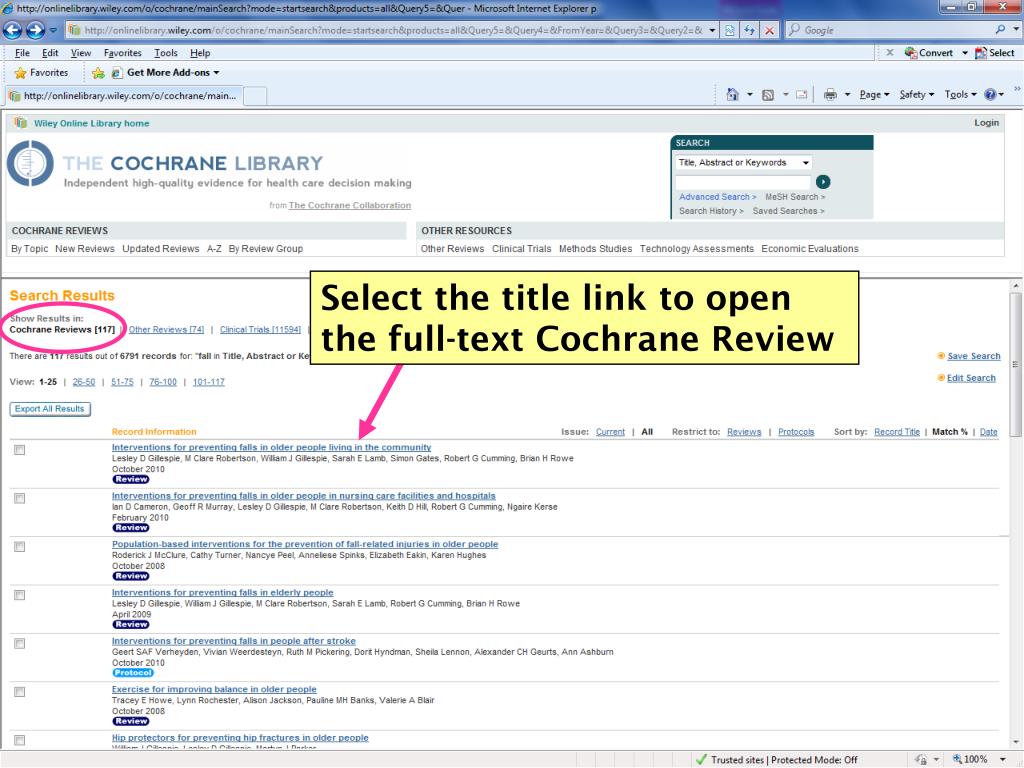Expand the address bar URL history dropdown
Viewport: 1024px width, 768px height.
coord(712,30)
